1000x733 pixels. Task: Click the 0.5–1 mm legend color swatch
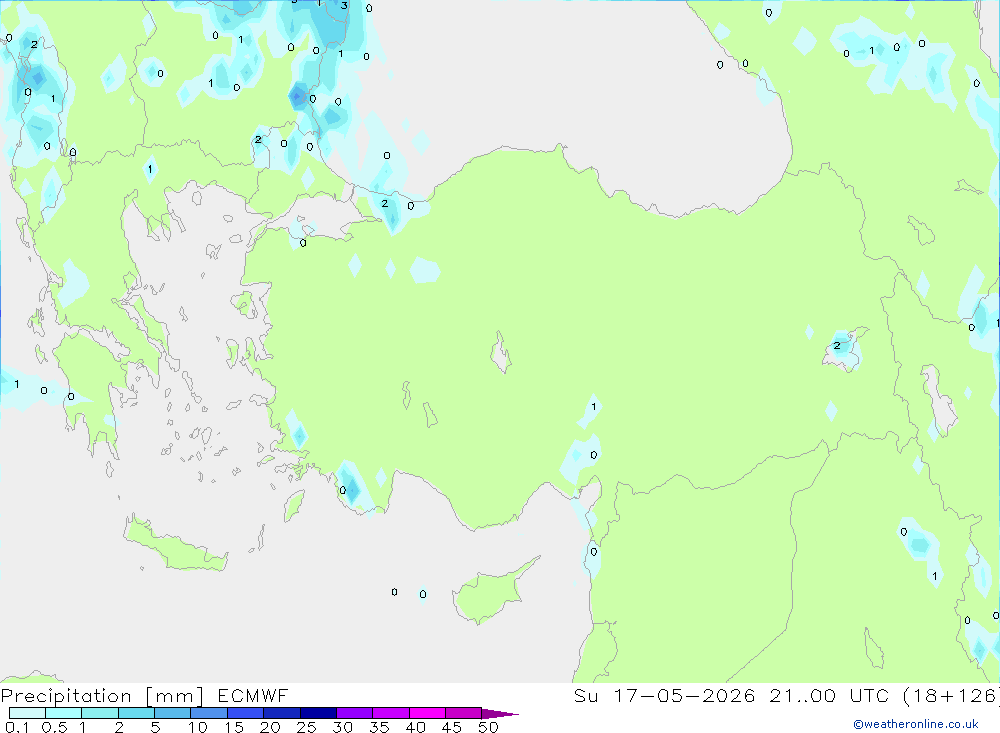63,713
